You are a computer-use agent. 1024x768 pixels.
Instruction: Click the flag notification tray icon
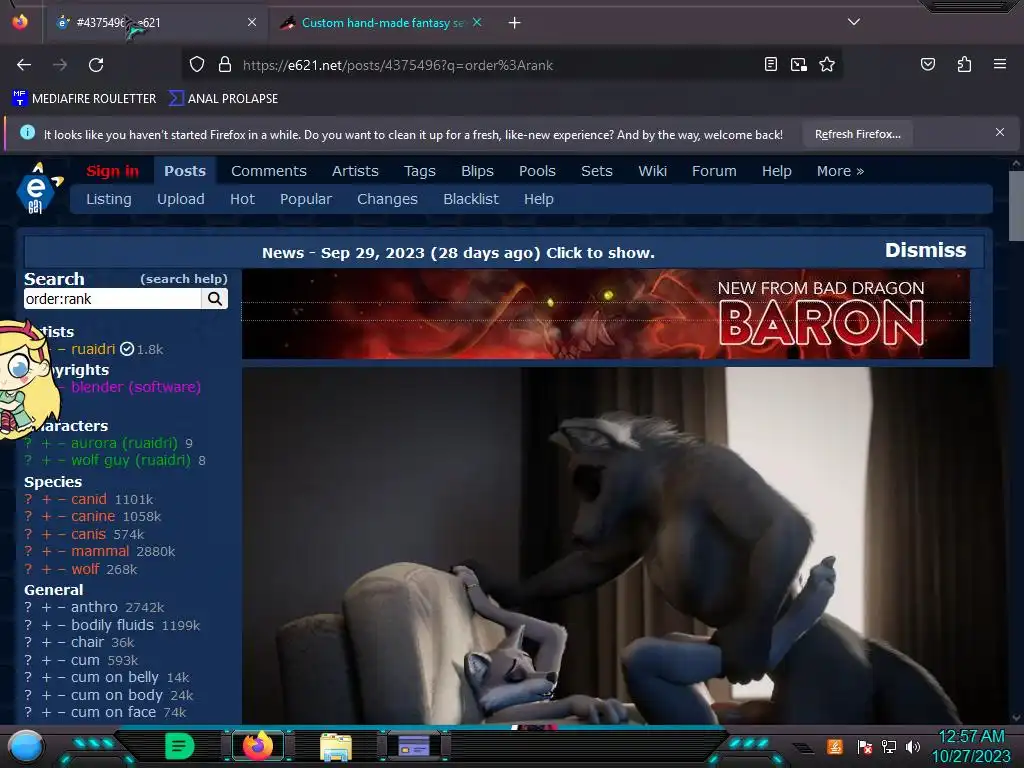(864, 746)
